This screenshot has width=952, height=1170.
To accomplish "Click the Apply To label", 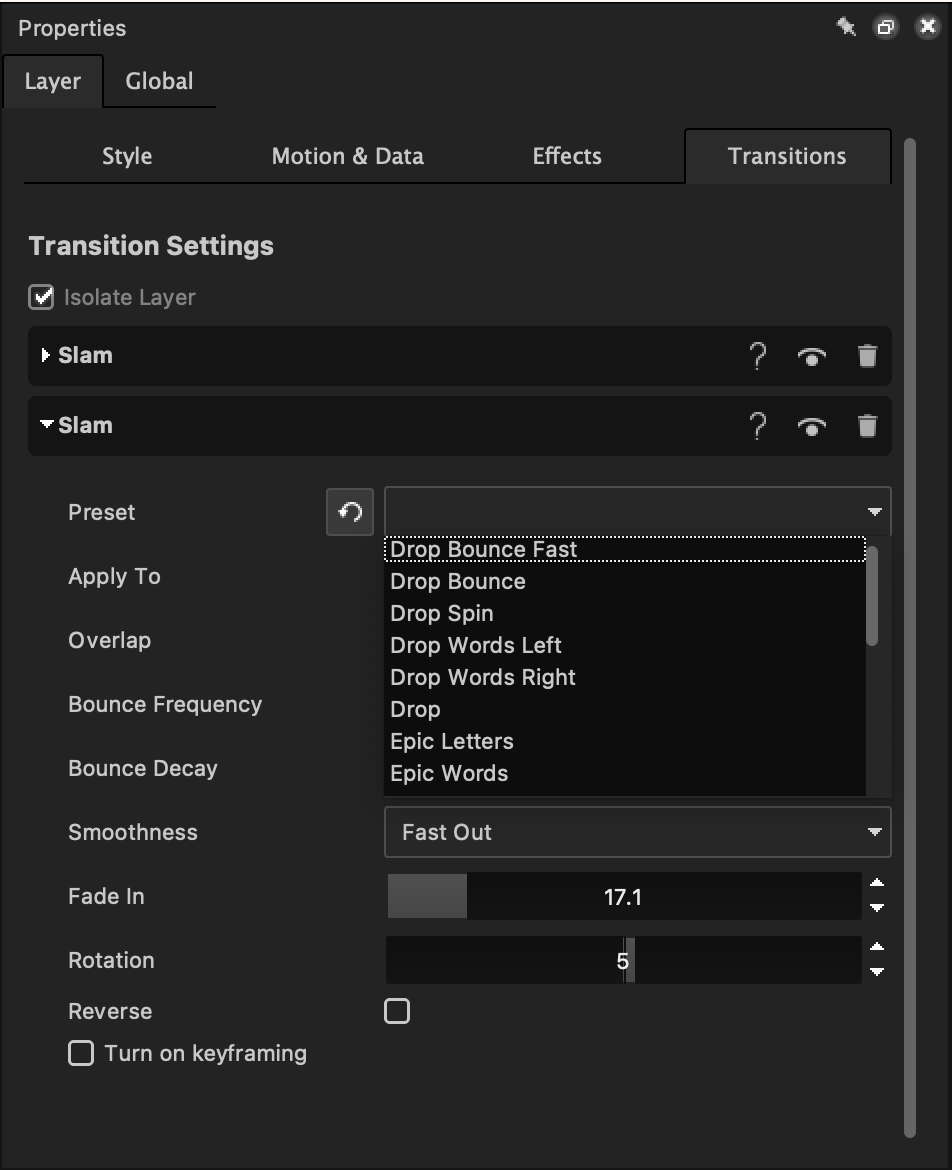I will pos(114,576).
